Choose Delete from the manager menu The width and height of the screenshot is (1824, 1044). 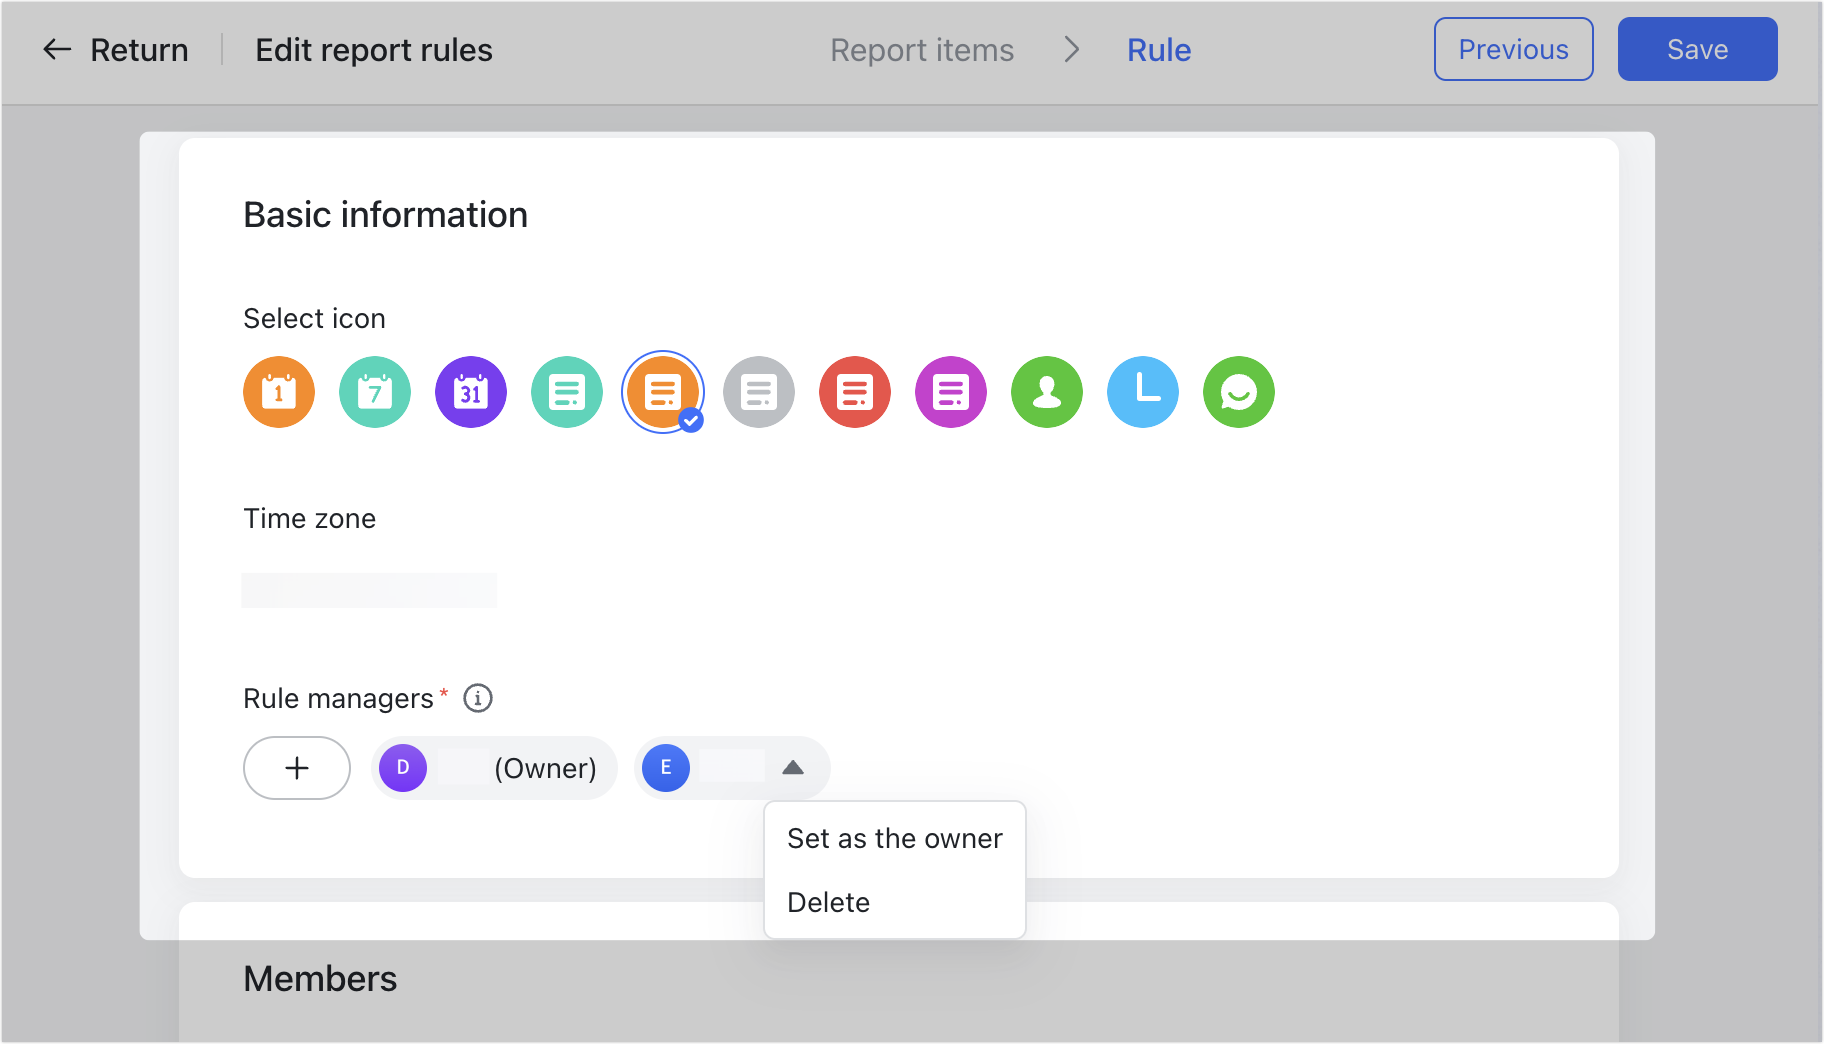click(828, 901)
